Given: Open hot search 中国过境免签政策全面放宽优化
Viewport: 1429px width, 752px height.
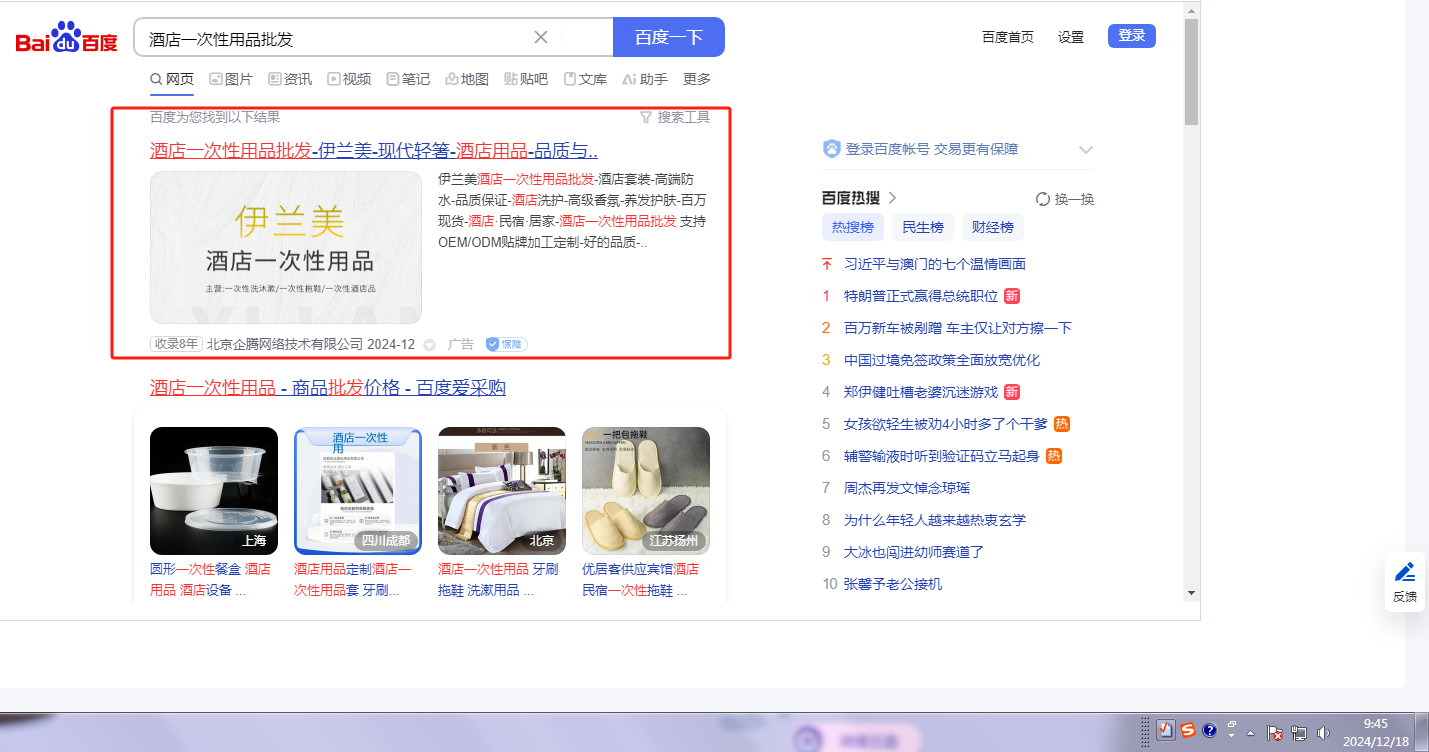Looking at the screenshot, I should [942, 360].
